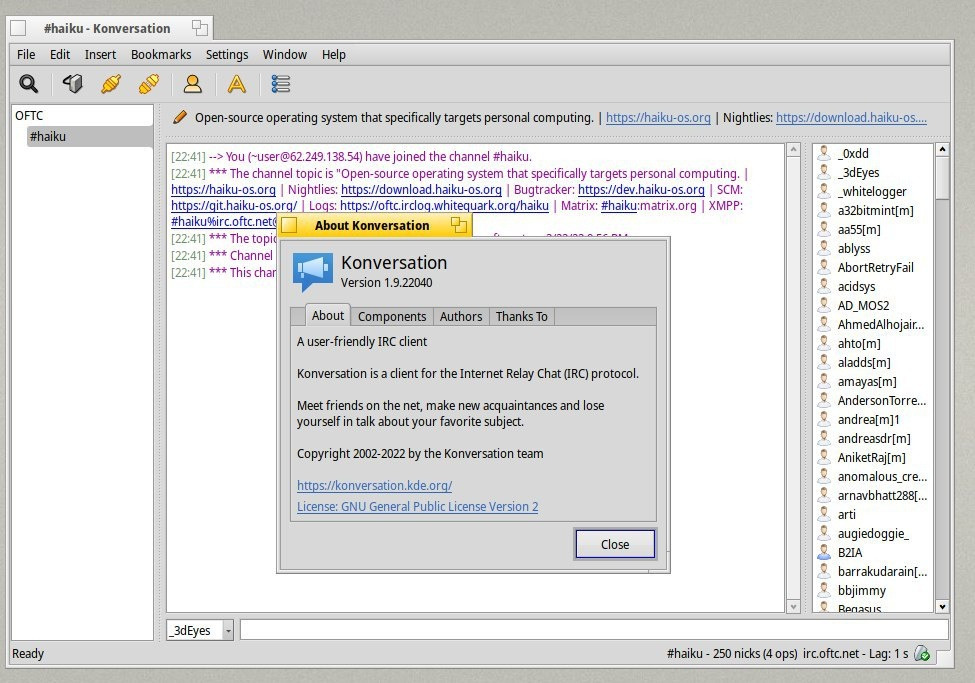The height and width of the screenshot is (683, 975).
Task: Click nick list scrollbar up arrow
Action: 942,149
